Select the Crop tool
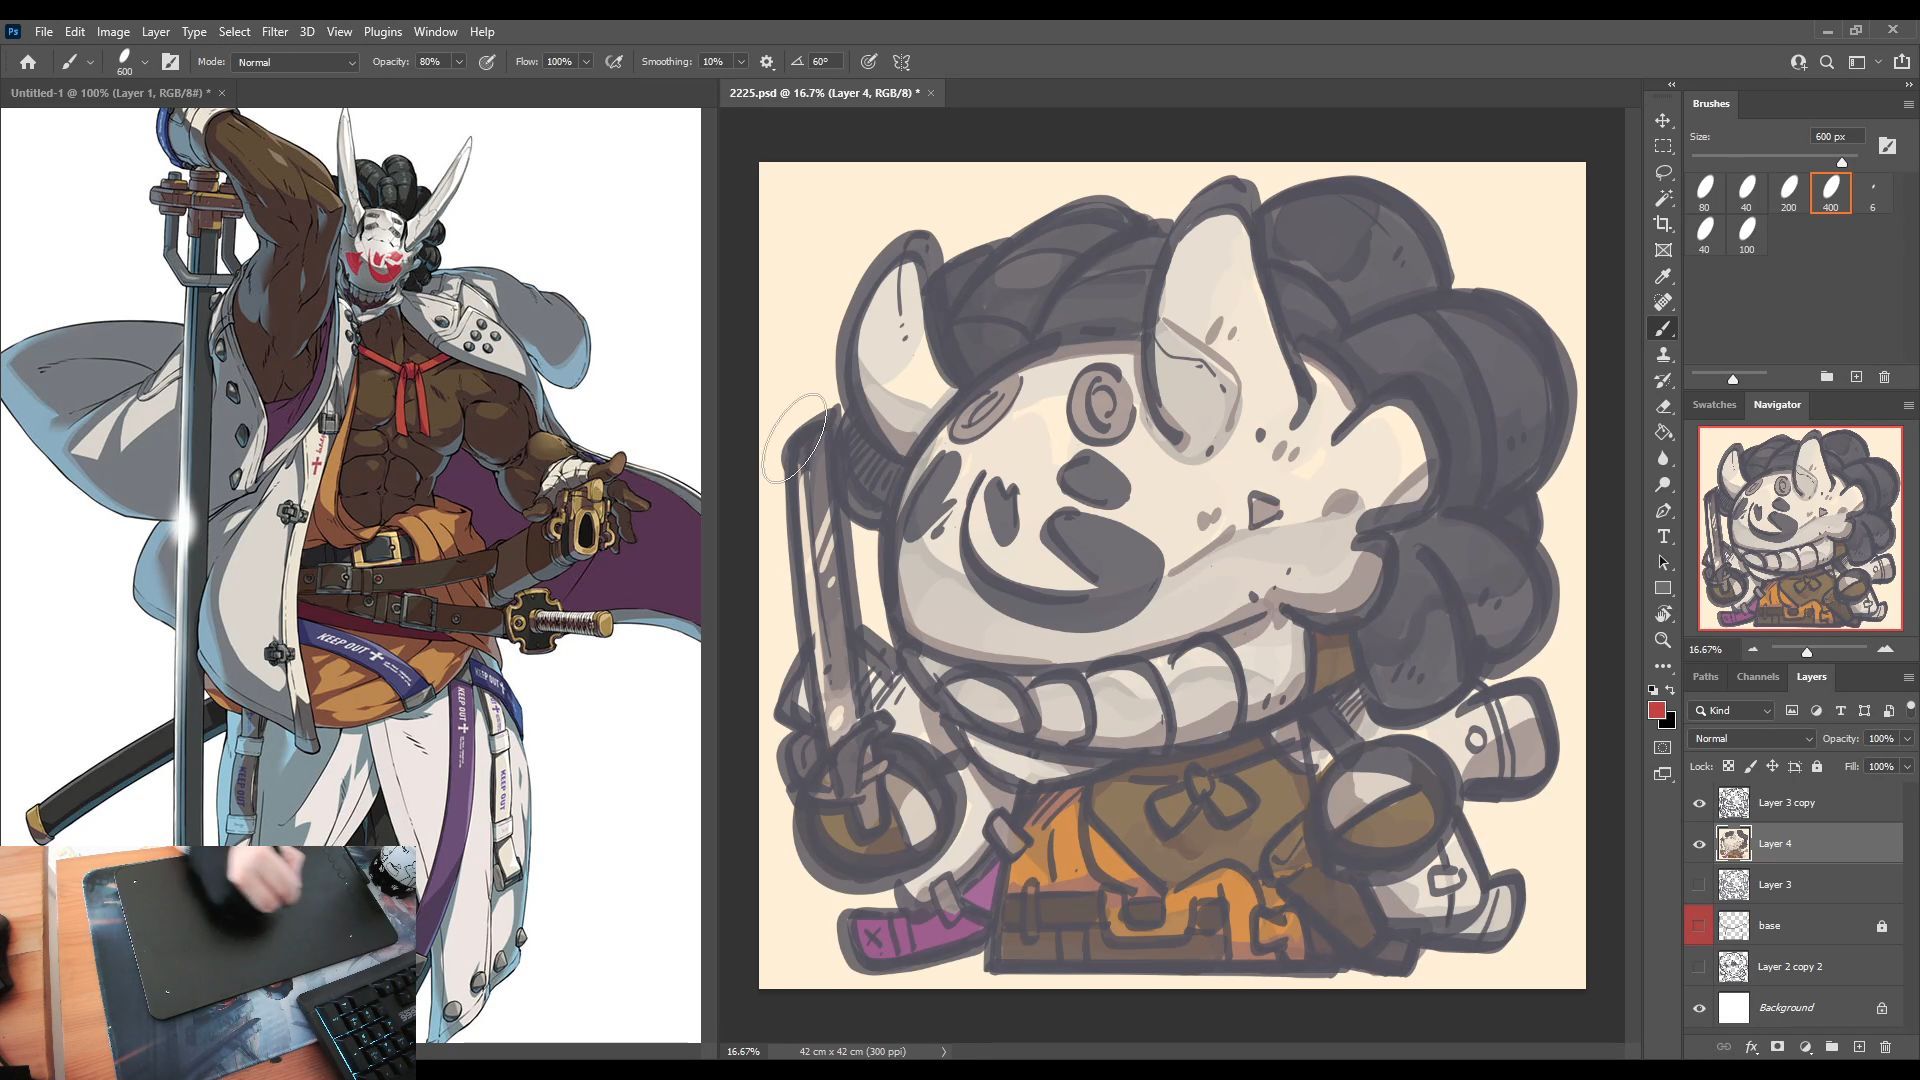Screen dimensions: 1920x1080 [1663, 224]
